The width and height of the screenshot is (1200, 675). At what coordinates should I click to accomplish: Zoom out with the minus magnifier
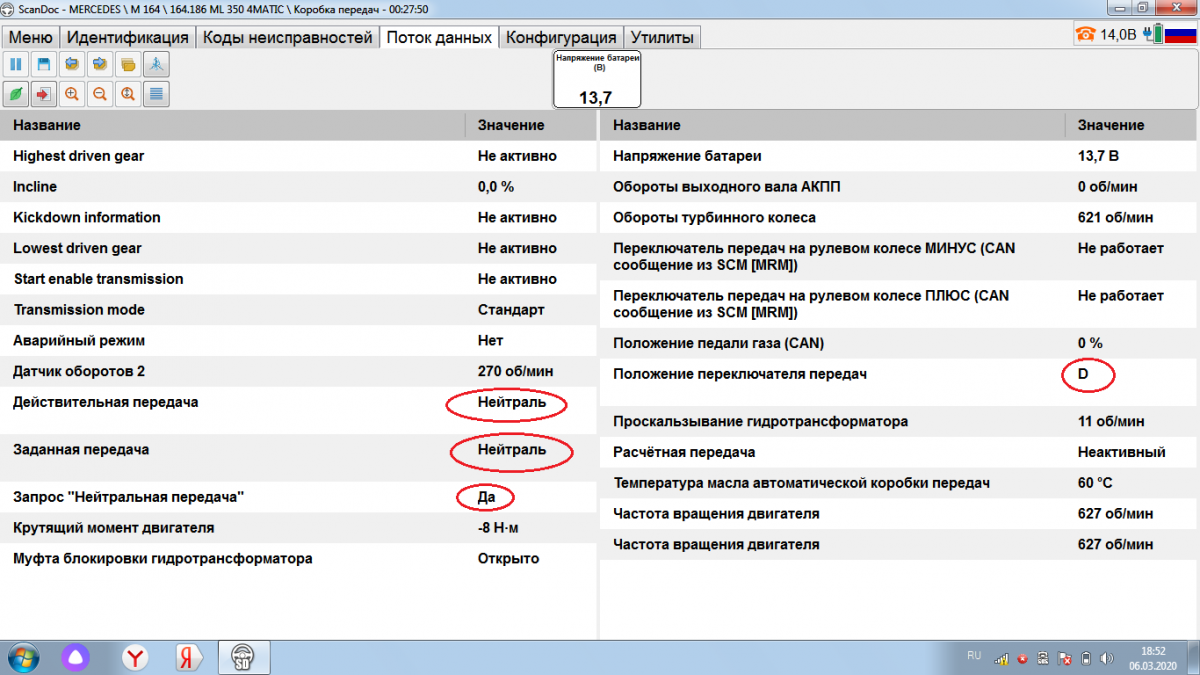click(100, 94)
